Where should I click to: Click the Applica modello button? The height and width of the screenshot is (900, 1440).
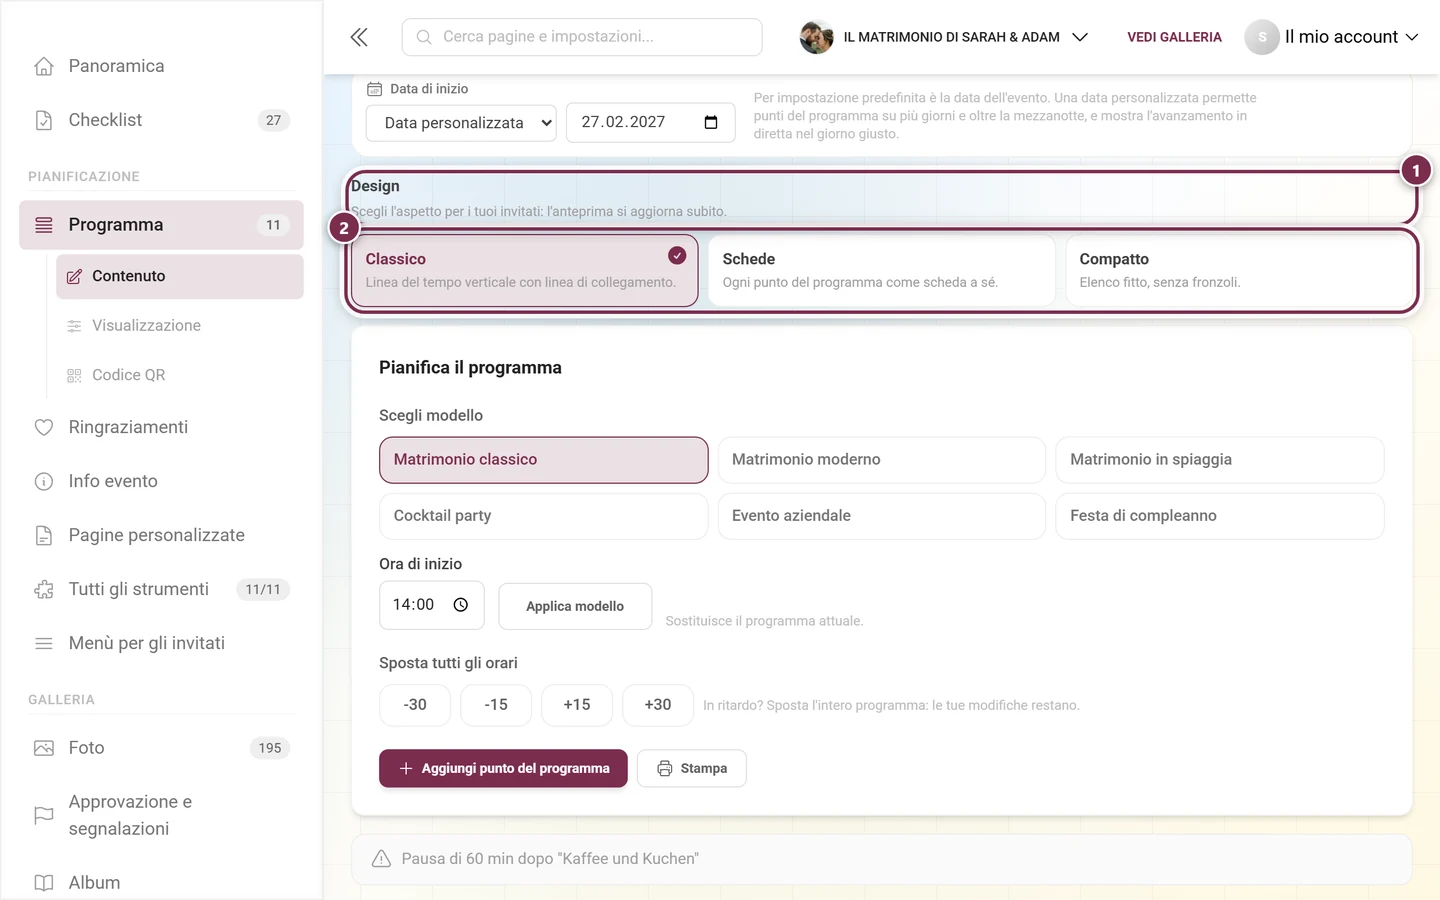[x=575, y=606]
